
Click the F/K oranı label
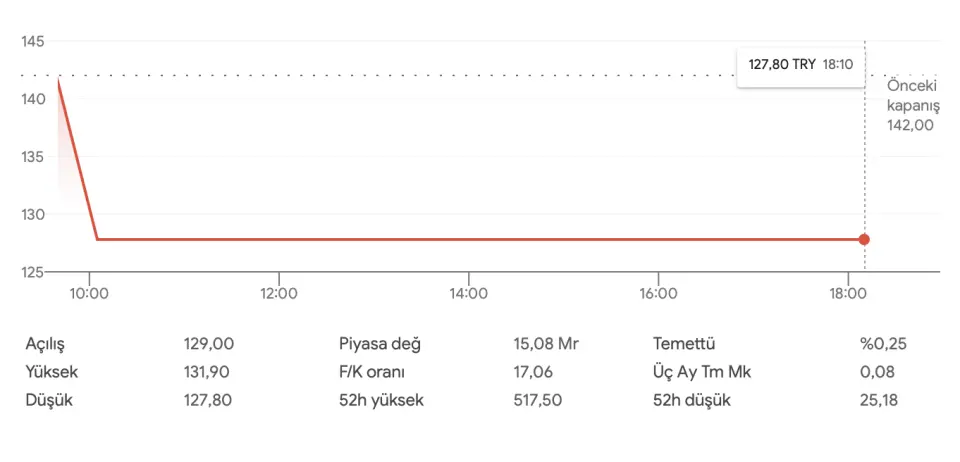point(375,372)
